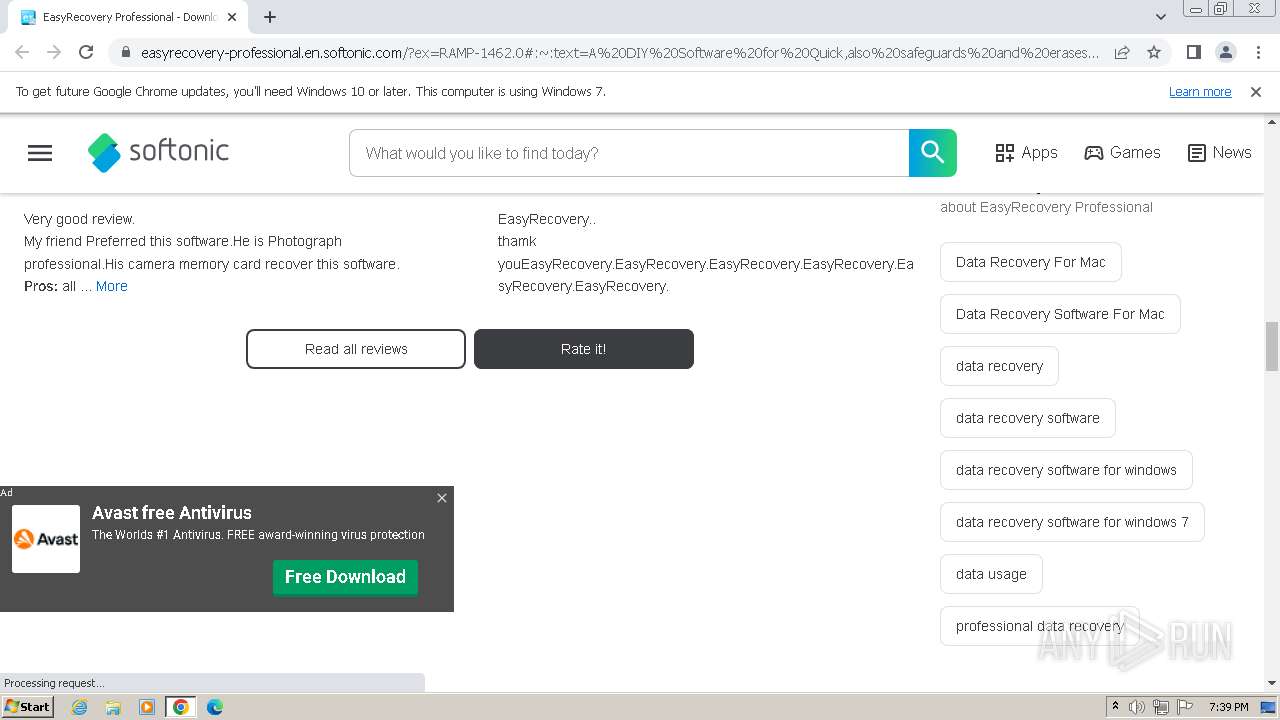Screen dimensions: 1280x720
Task: Close the Avast antivirus ad
Action: [x=442, y=498]
